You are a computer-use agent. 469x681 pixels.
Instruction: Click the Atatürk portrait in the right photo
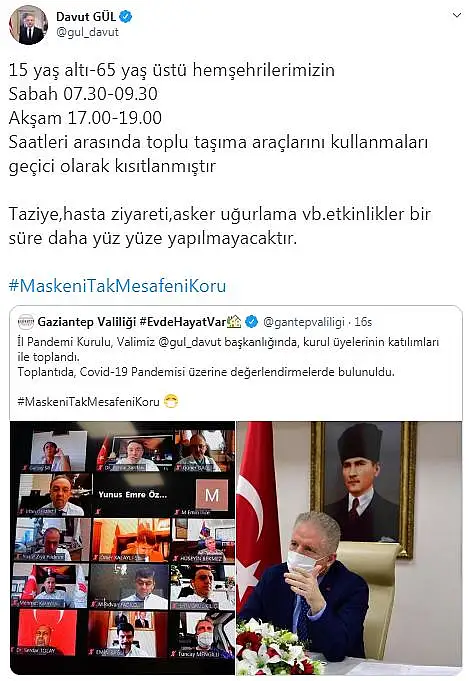coord(364,486)
